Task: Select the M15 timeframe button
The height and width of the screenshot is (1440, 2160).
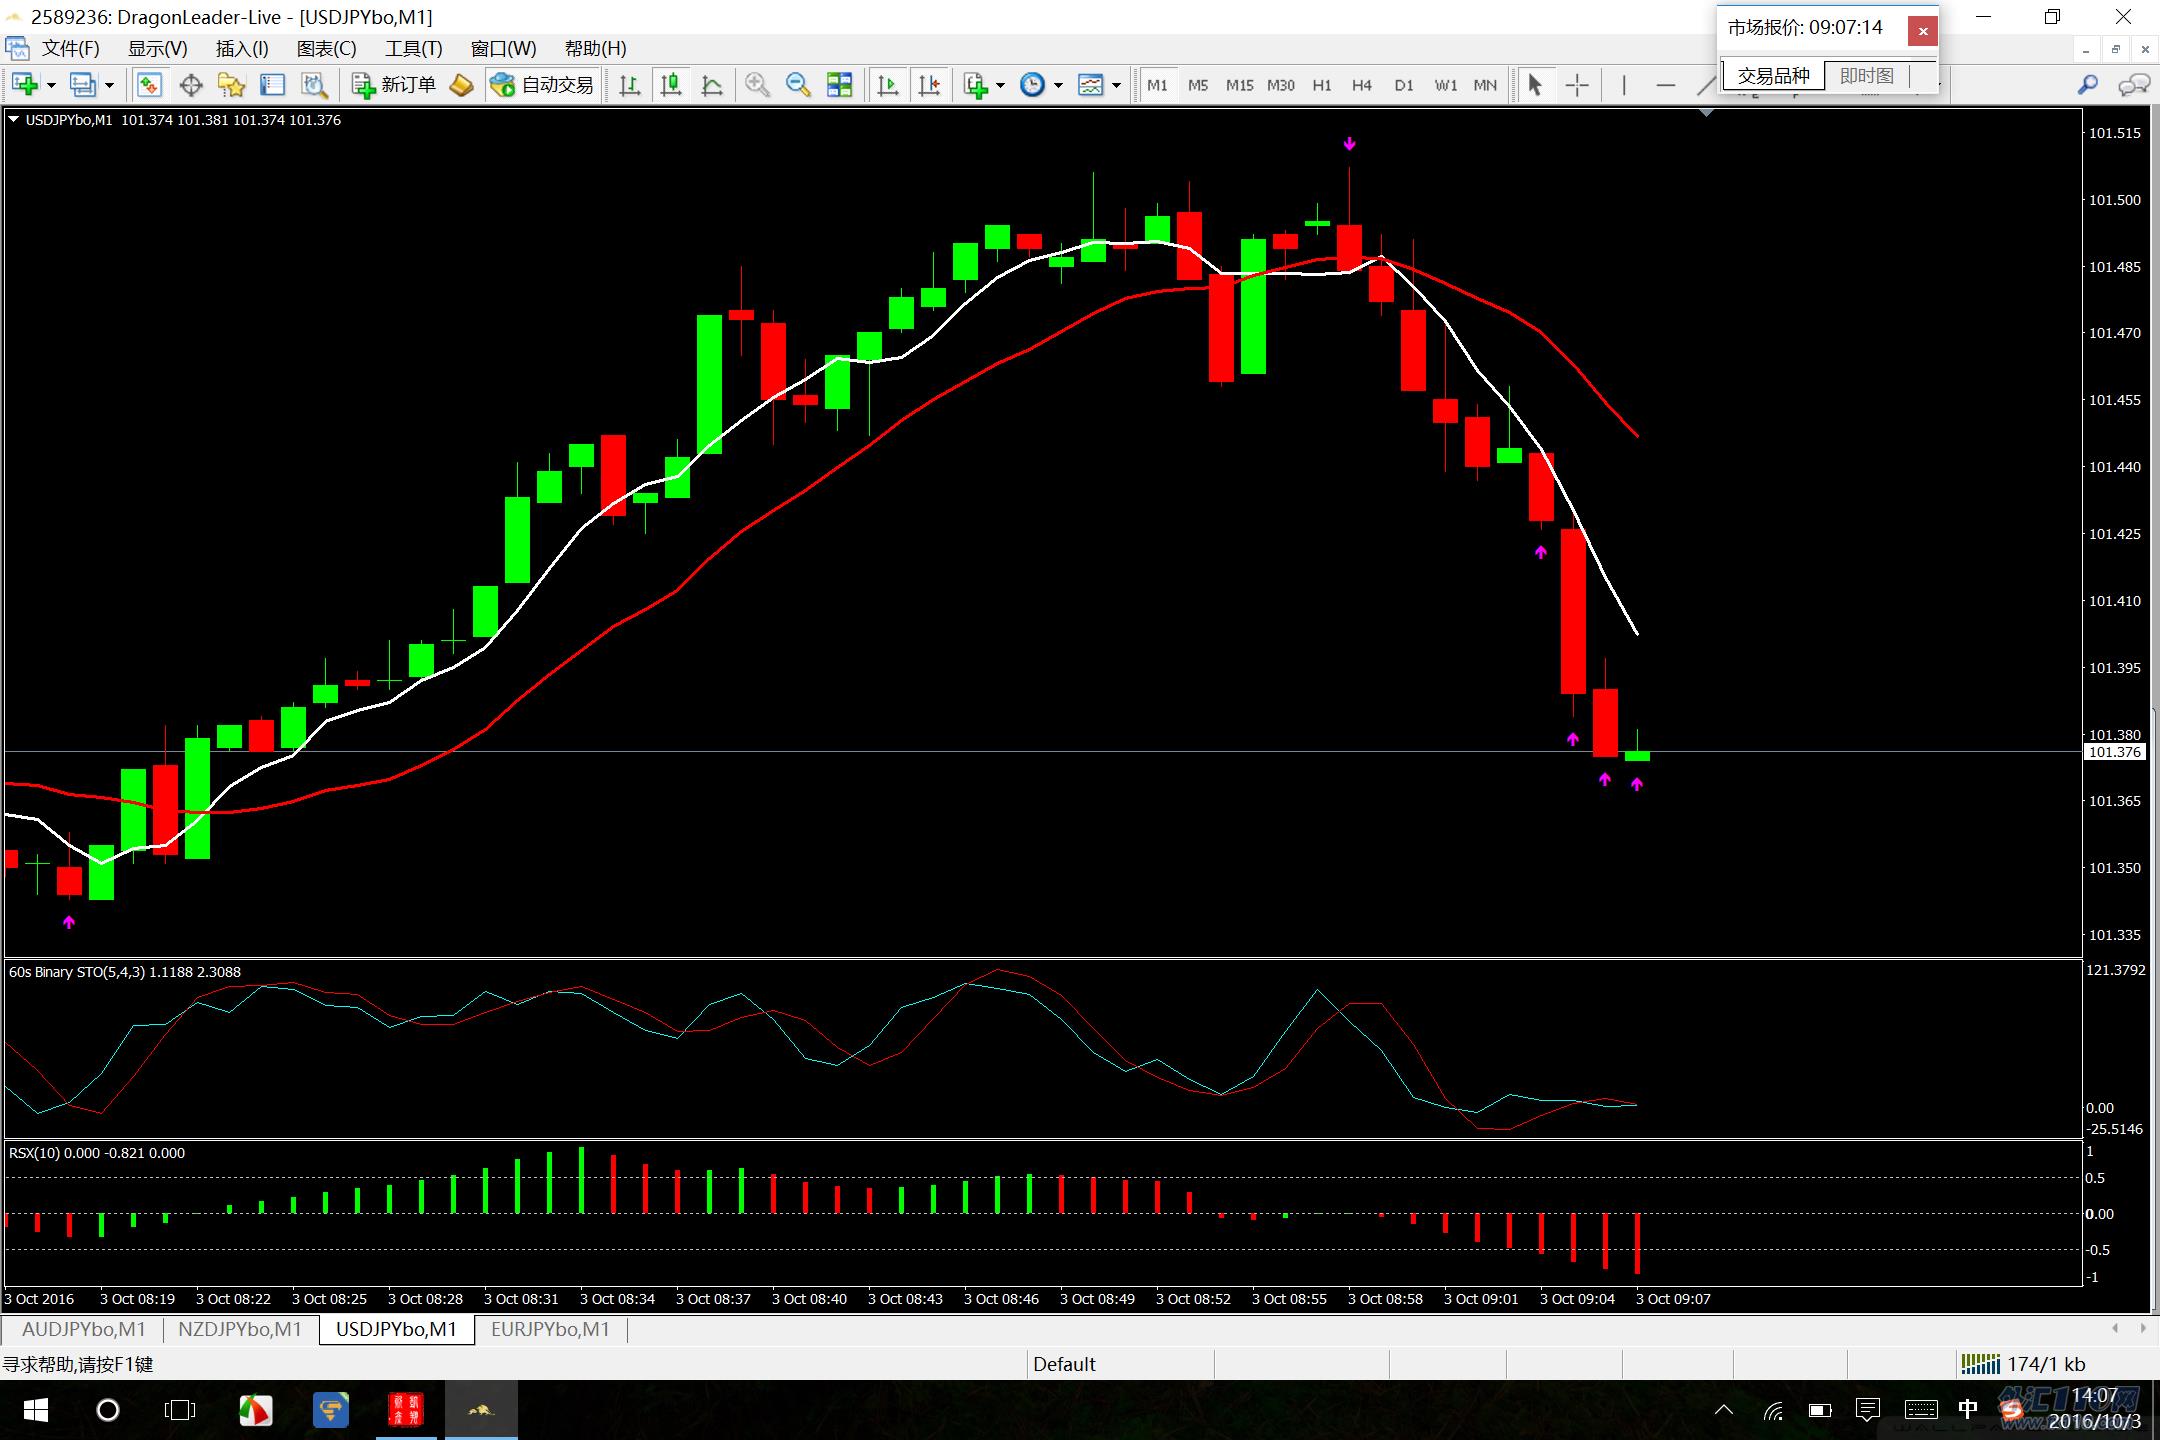Action: pyautogui.click(x=1239, y=85)
